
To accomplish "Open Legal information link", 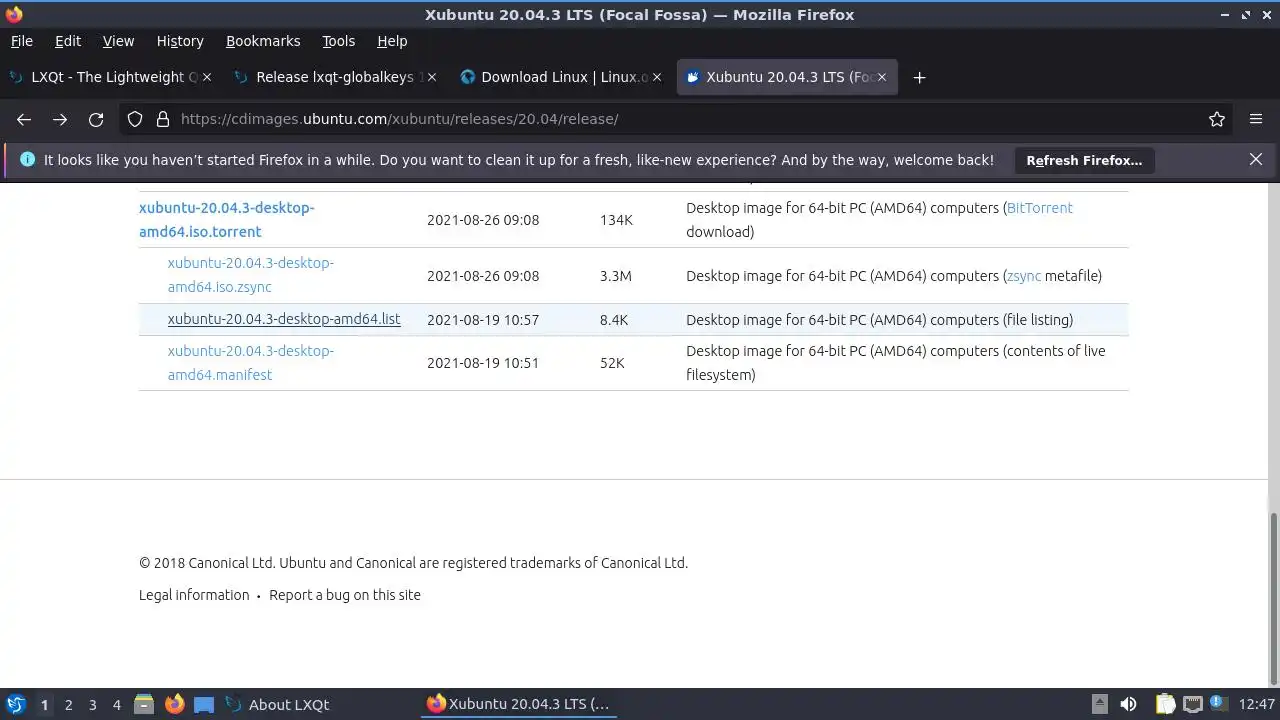I will (x=194, y=595).
